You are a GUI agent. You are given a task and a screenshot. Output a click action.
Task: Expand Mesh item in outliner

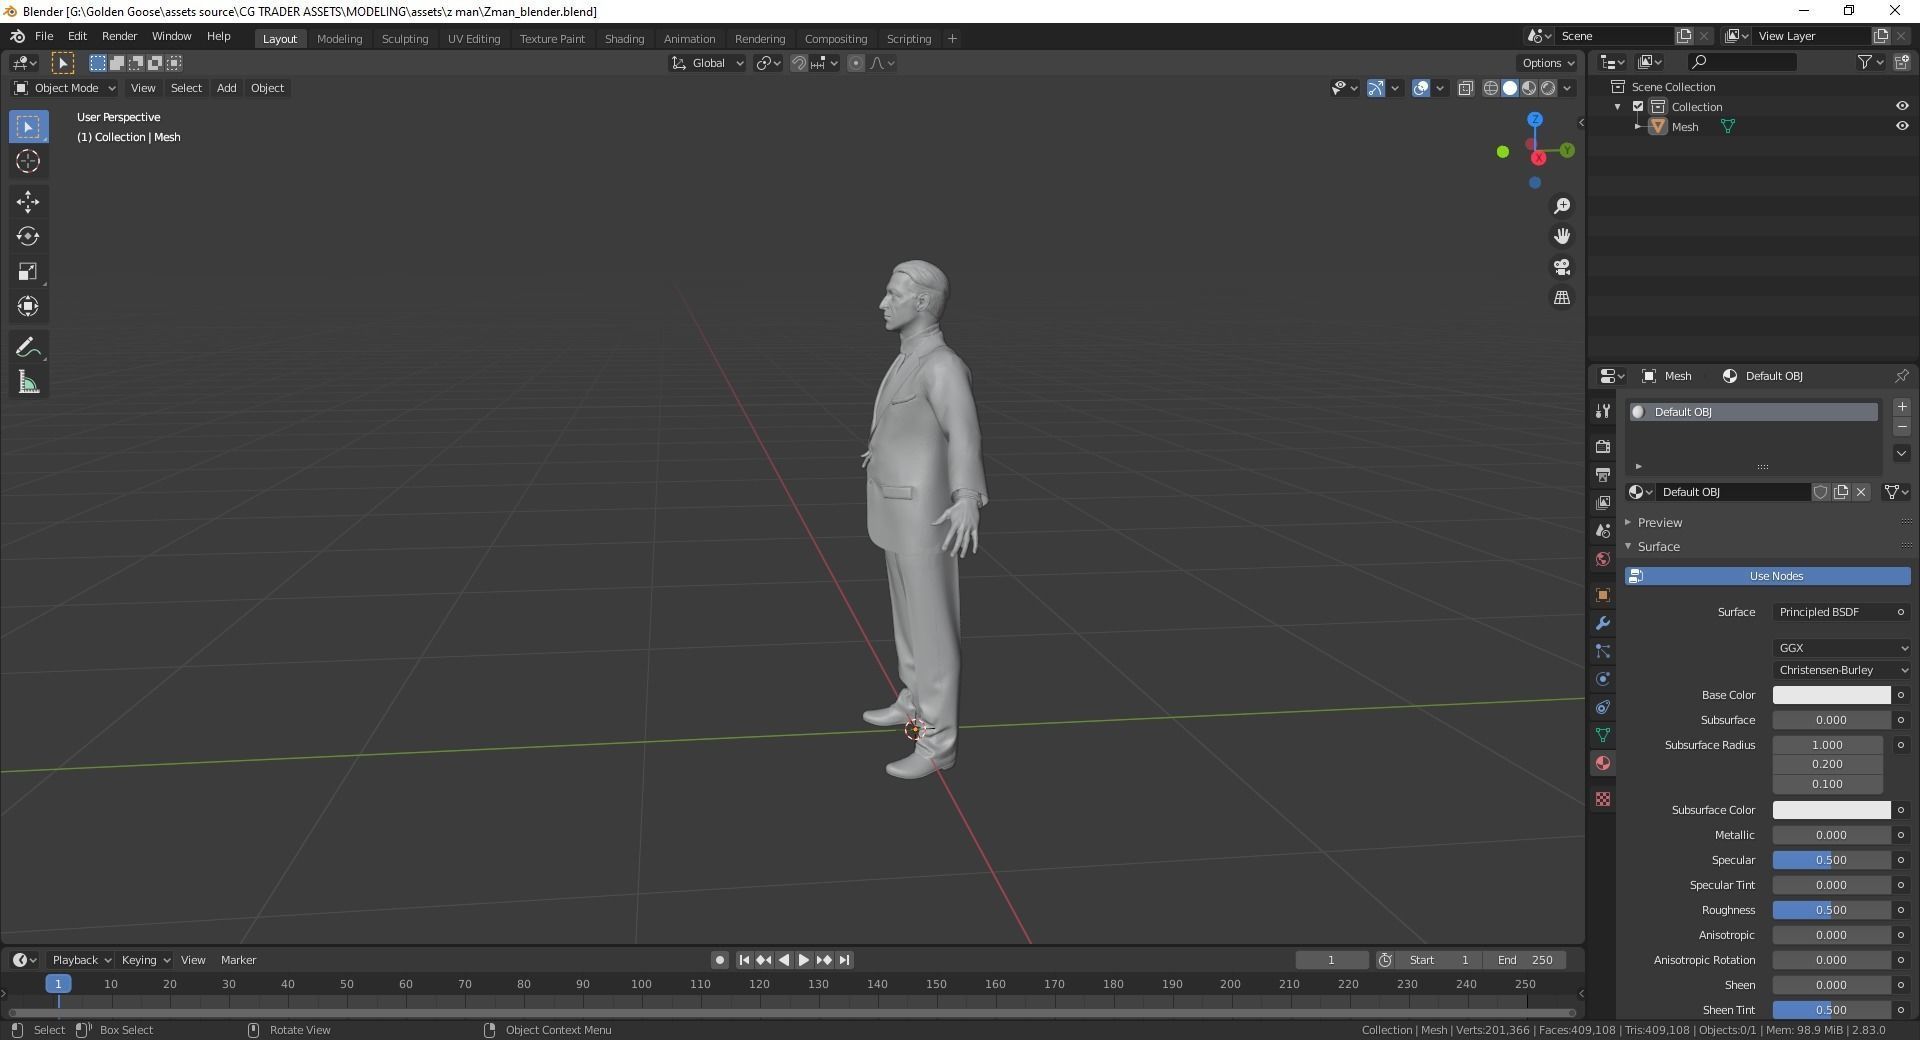click(x=1638, y=127)
